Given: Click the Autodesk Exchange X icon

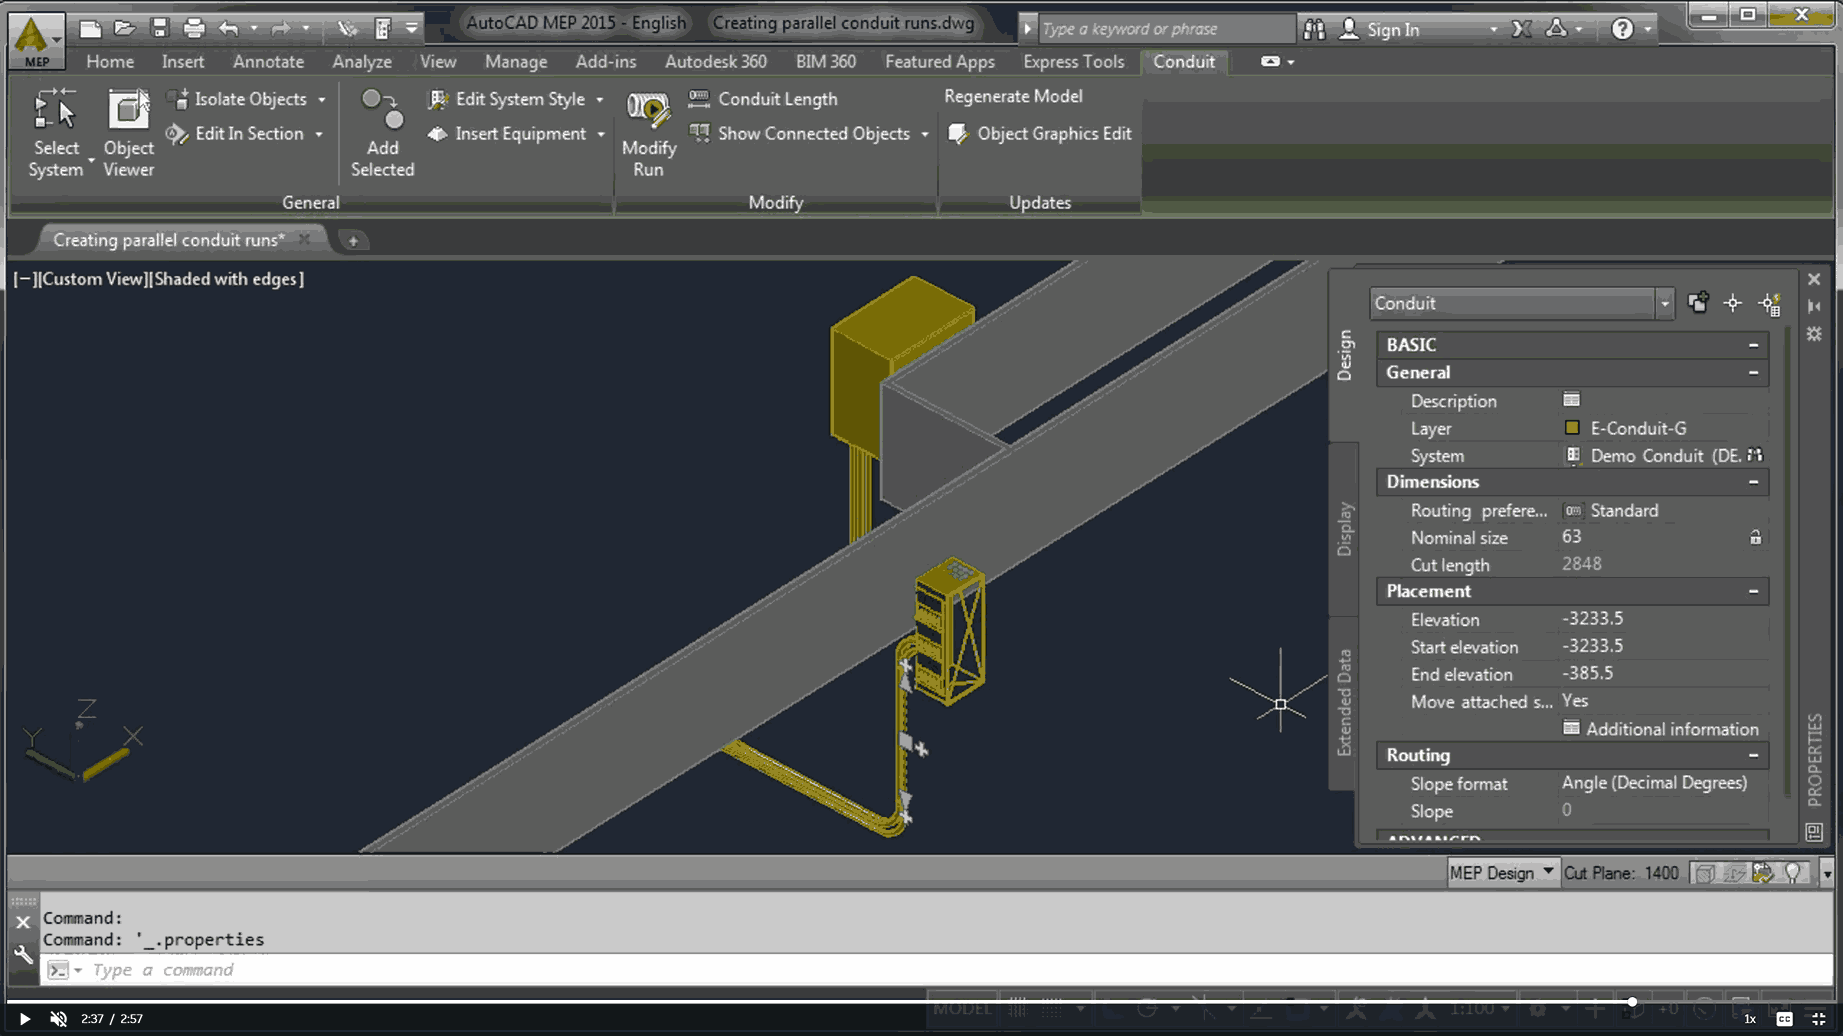Looking at the screenshot, I should [x=1522, y=29].
